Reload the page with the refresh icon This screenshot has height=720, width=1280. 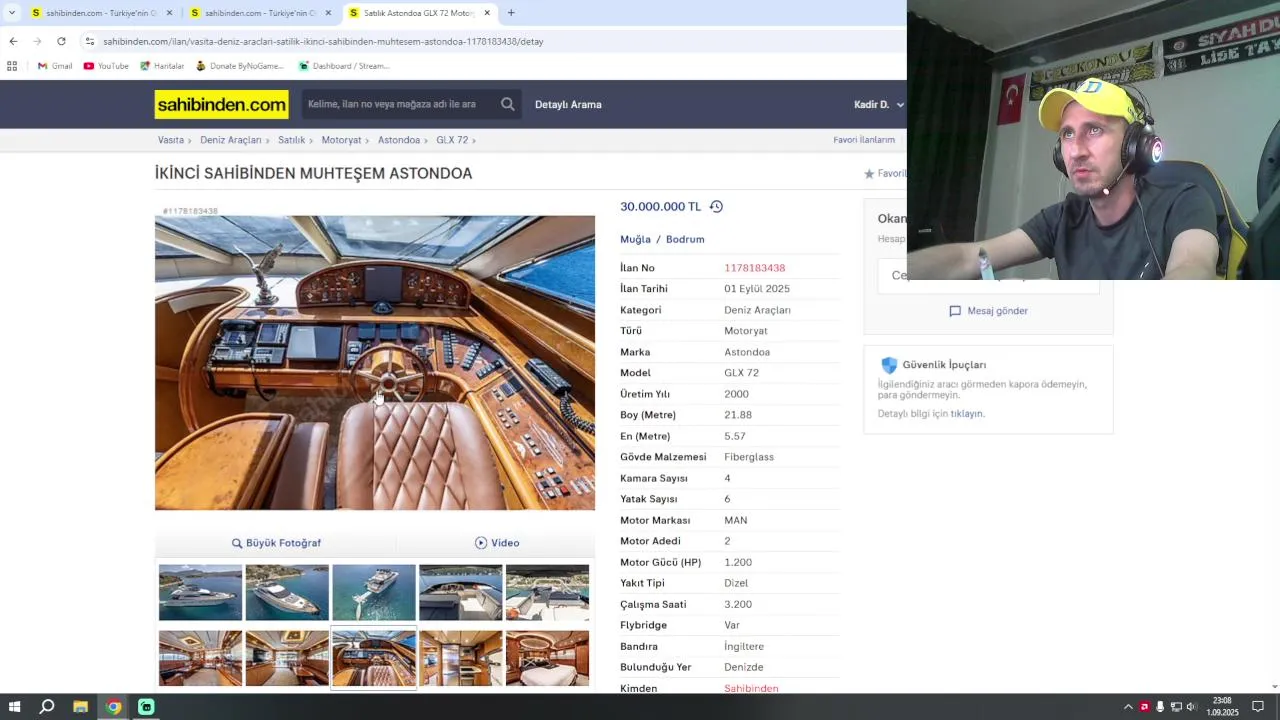(61, 41)
